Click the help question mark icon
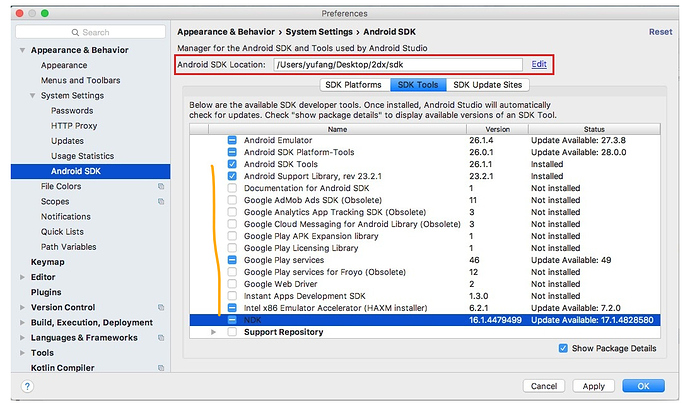The width and height of the screenshot is (690, 403). click(27, 386)
